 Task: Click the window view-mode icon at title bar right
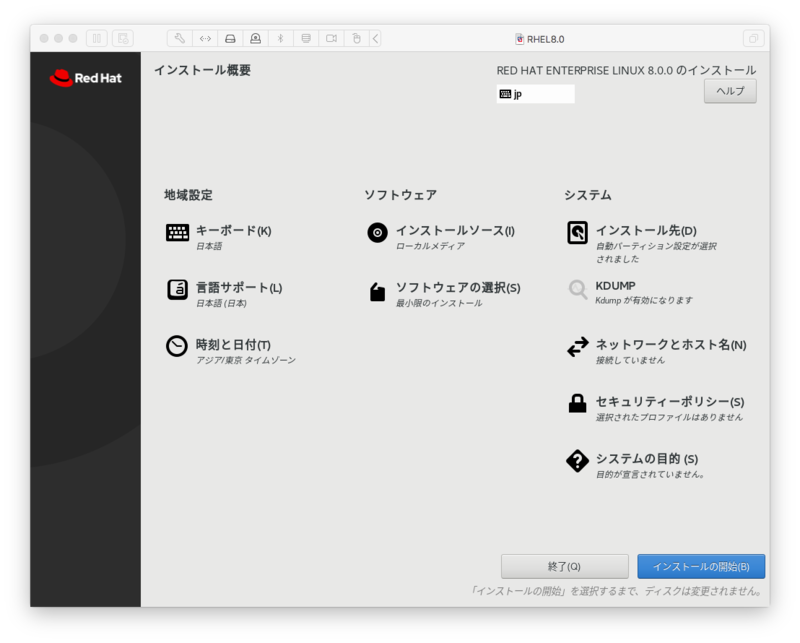pyautogui.click(x=753, y=38)
